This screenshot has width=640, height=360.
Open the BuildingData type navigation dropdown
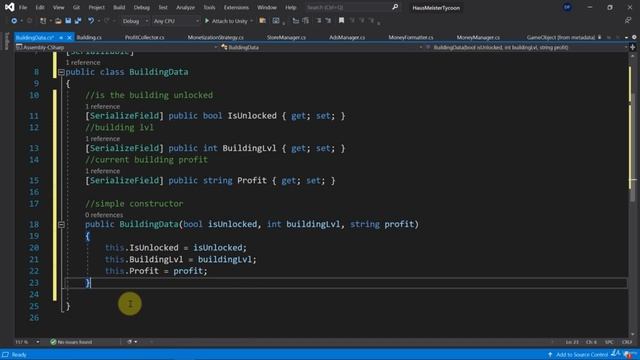(322, 47)
